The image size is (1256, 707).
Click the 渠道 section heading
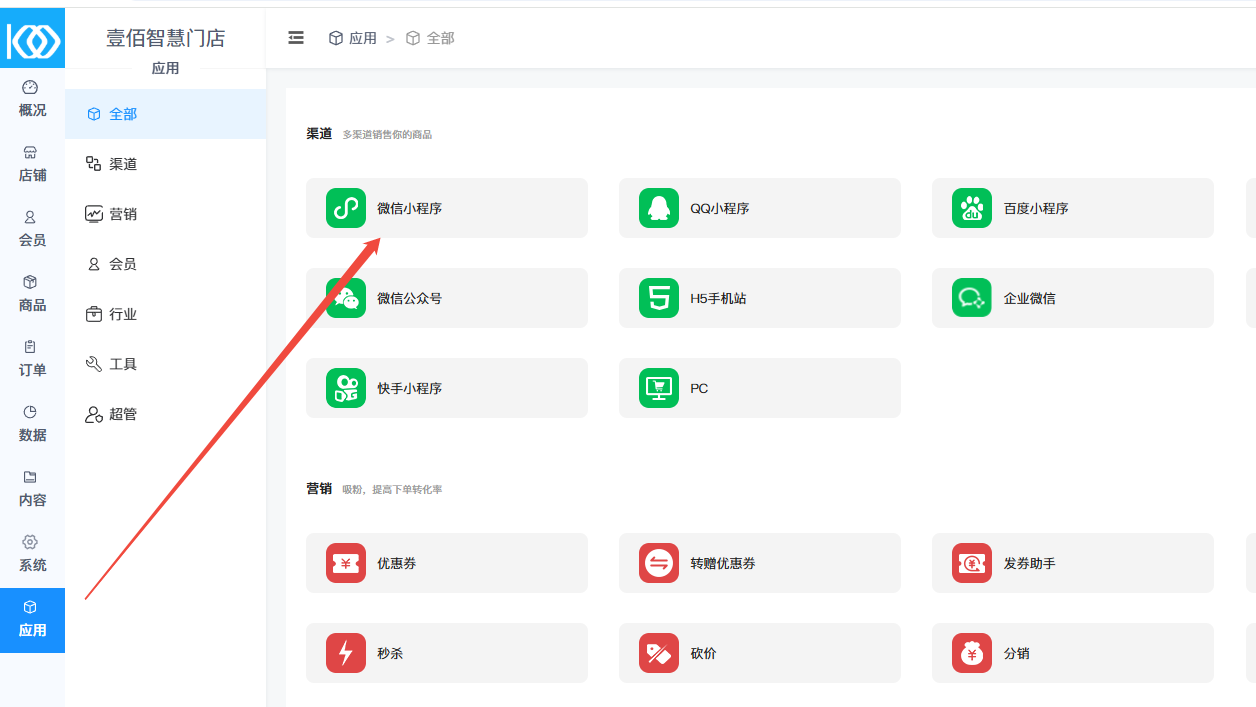click(319, 133)
